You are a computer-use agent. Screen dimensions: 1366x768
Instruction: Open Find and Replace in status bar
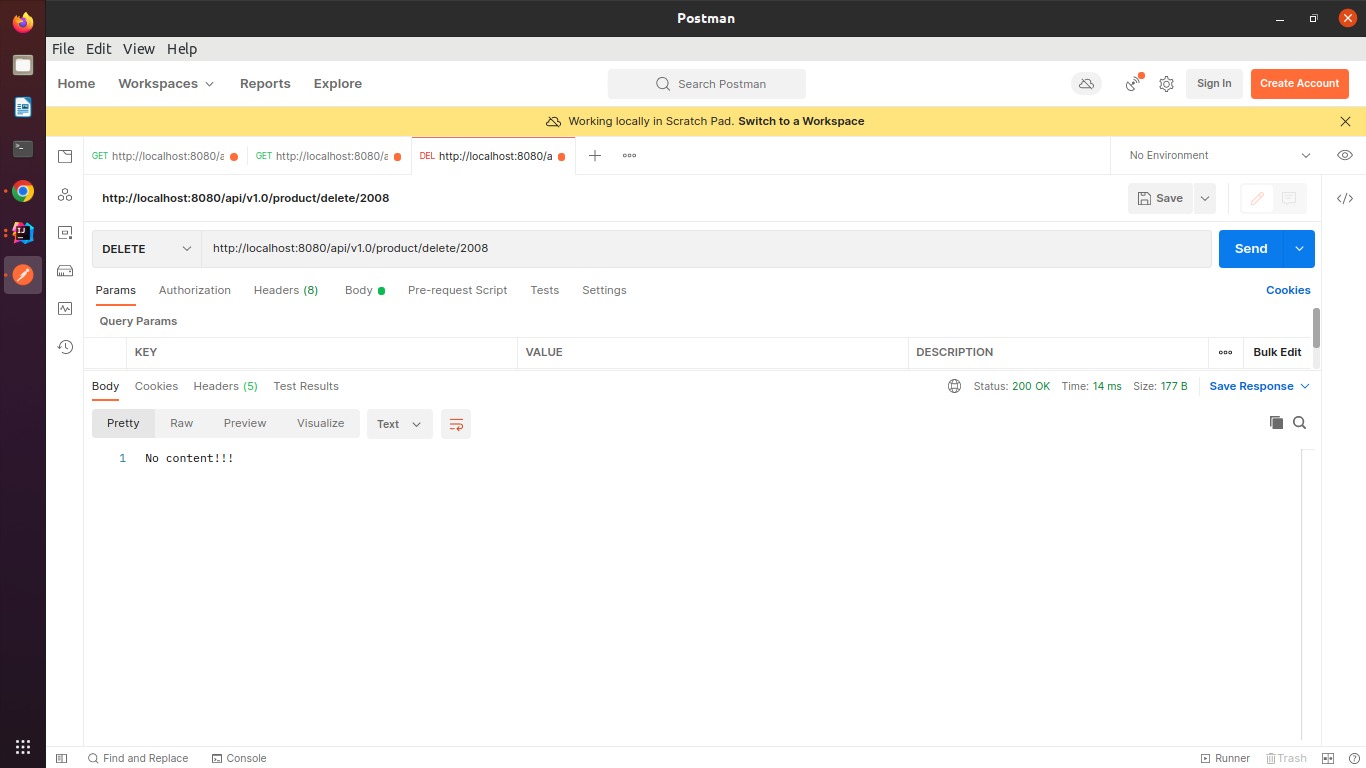click(138, 758)
